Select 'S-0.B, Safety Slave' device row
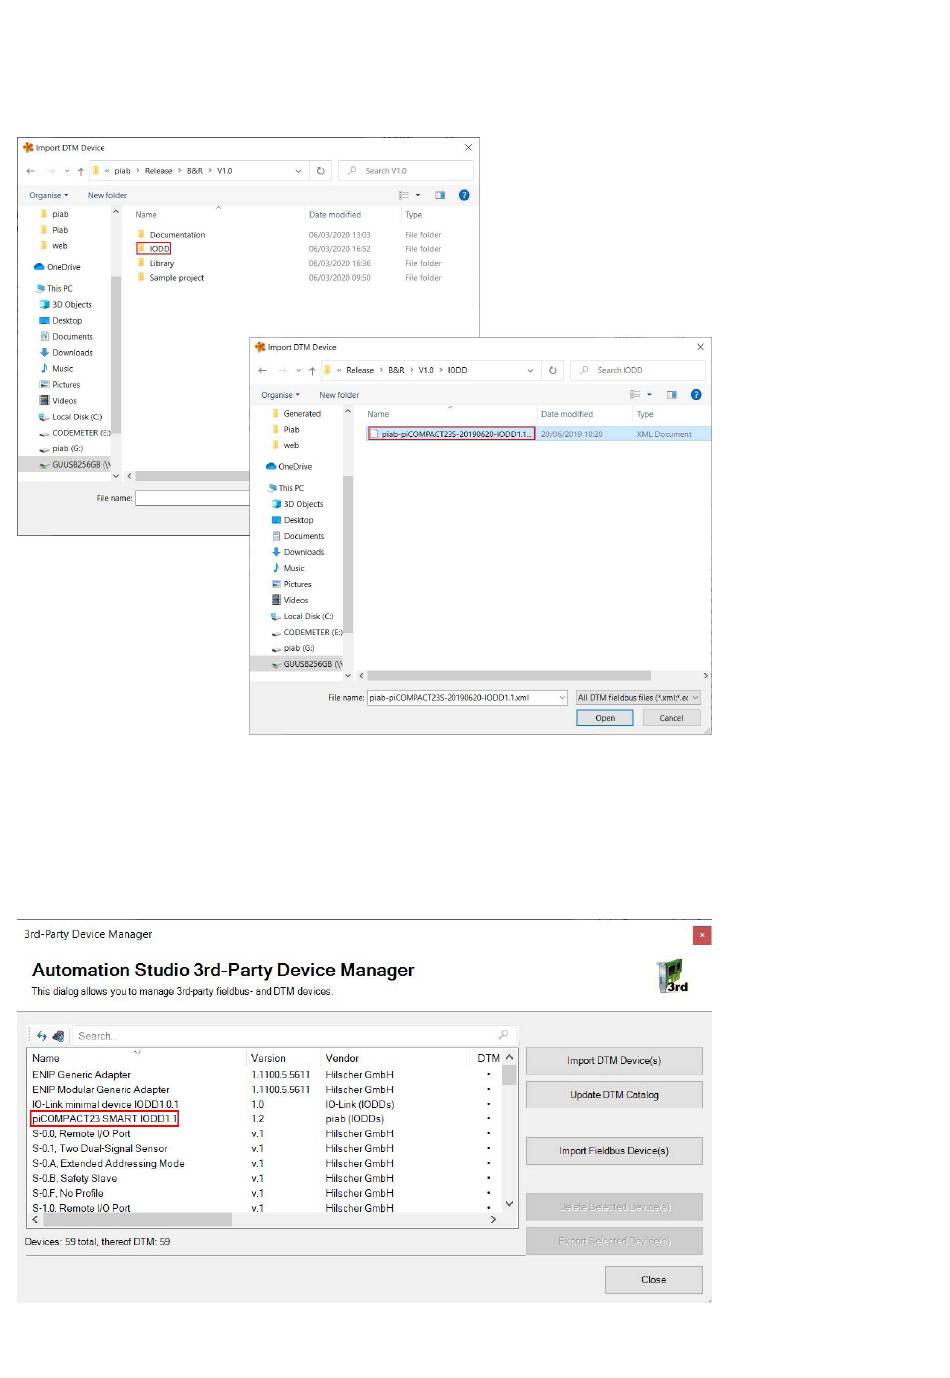Viewport: 950px width, 1378px height. click(74, 1178)
